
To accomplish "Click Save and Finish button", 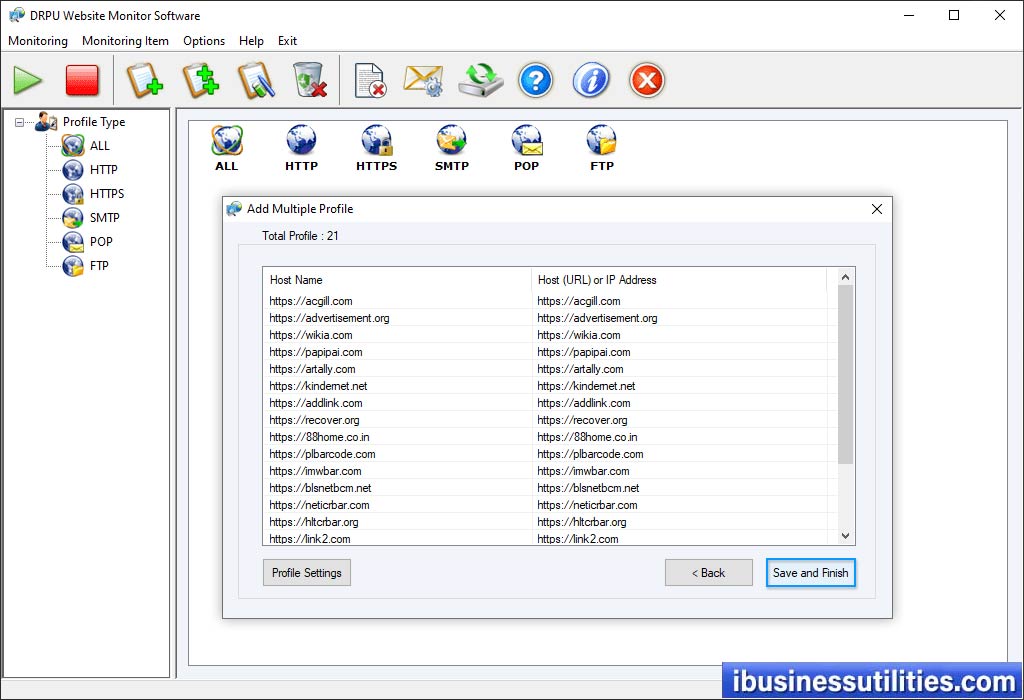I will click(810, 573).
